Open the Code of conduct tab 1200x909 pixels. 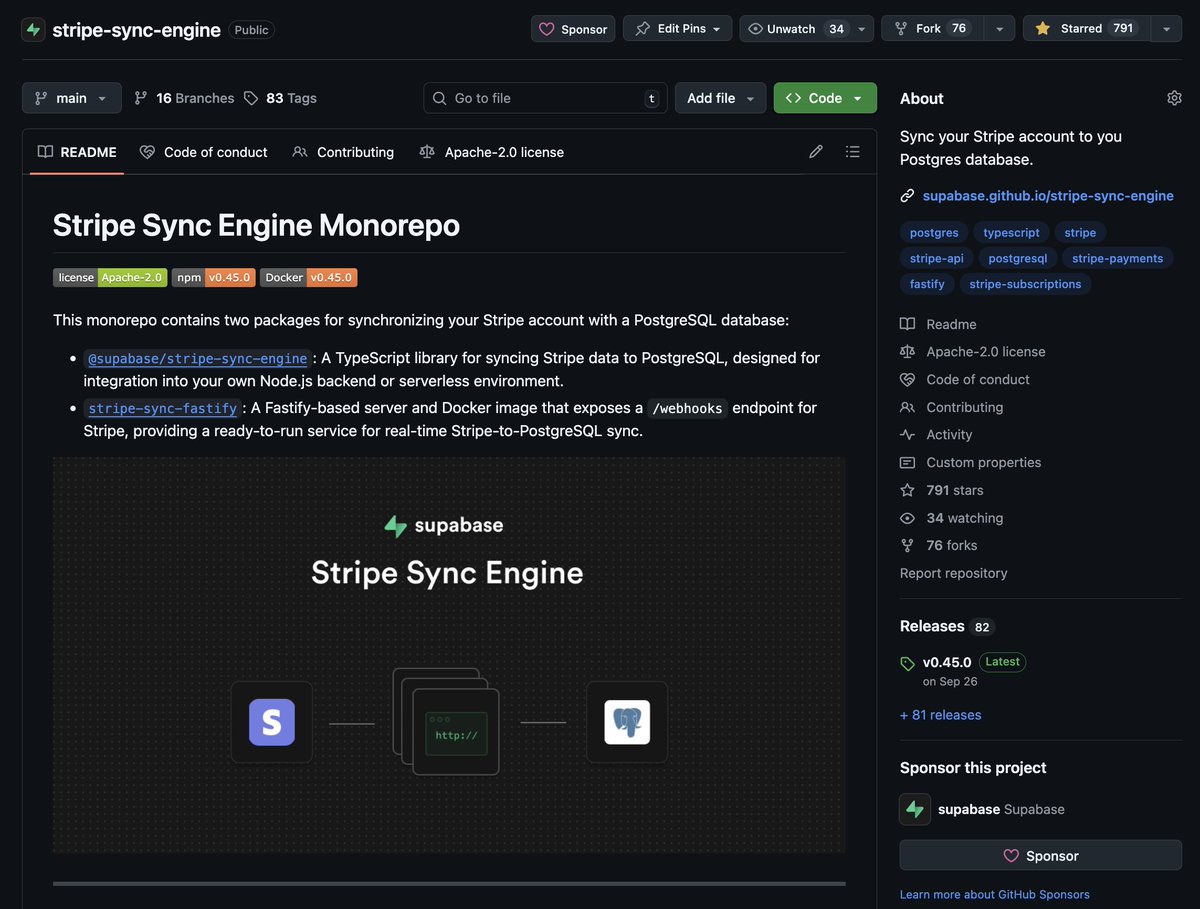pos(204,151)
